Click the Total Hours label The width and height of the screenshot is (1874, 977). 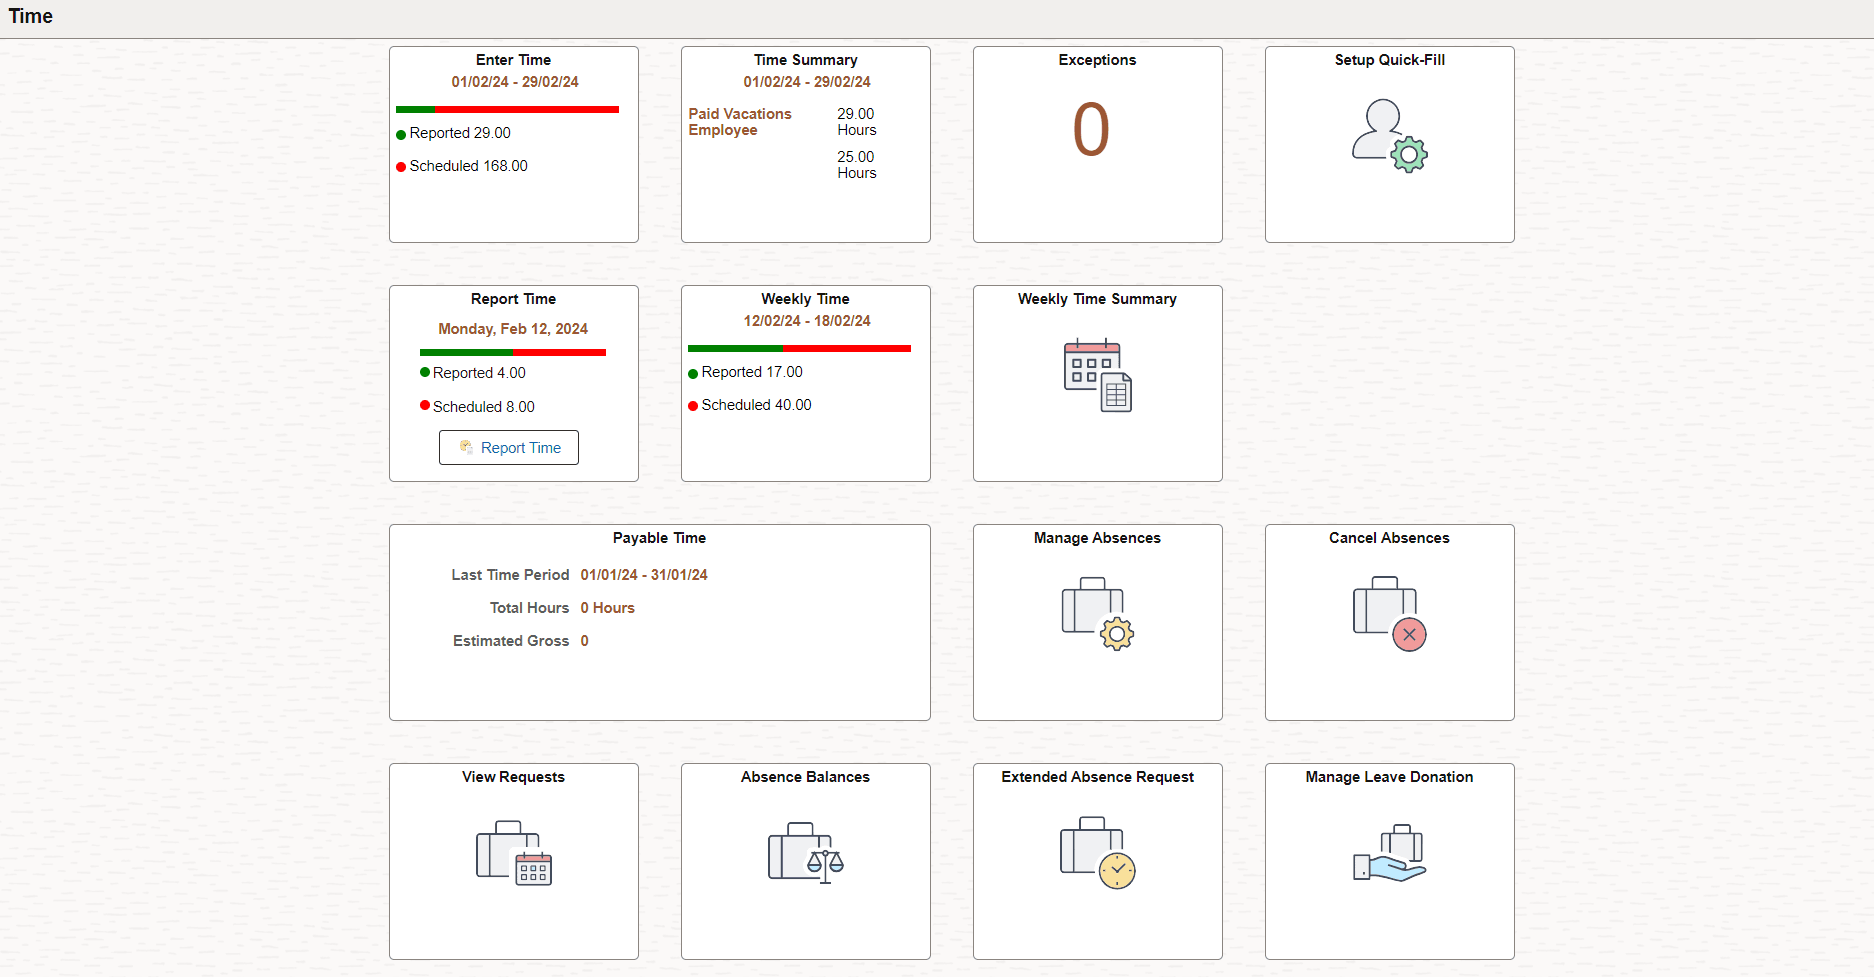[x=529, y=608]
